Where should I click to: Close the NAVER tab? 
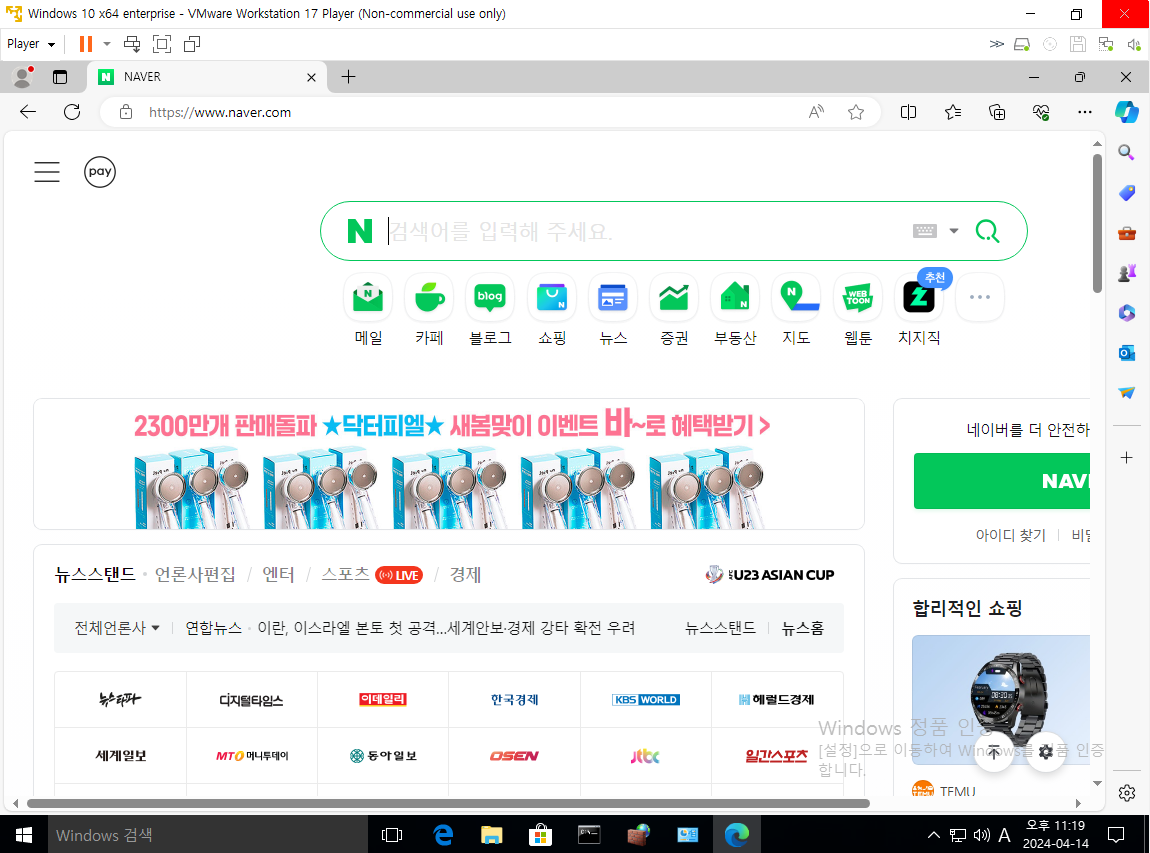tap(311, 77)
